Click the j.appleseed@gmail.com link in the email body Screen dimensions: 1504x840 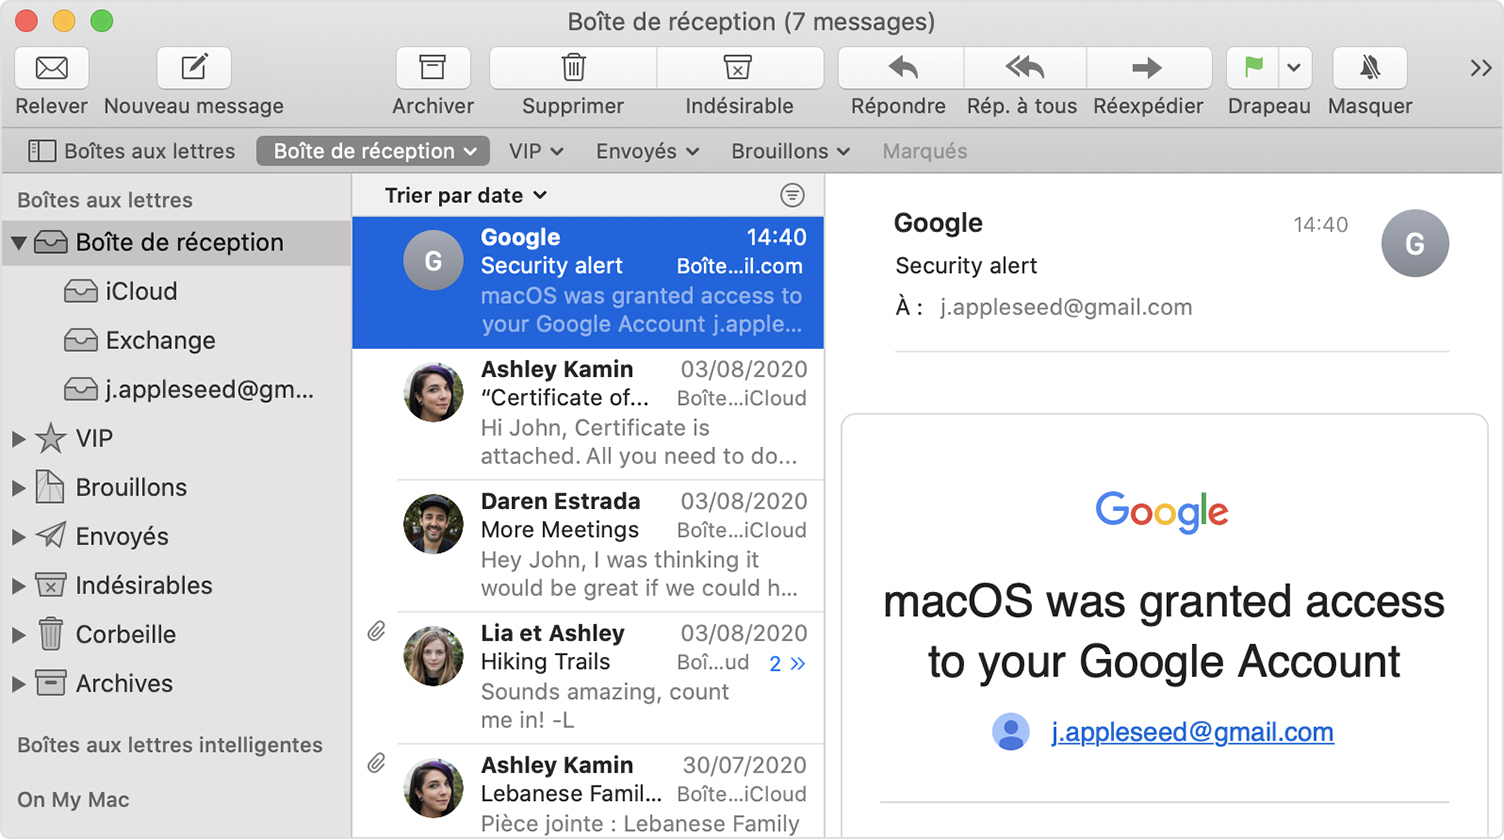pyautogui.click(x=1192, y=732)
